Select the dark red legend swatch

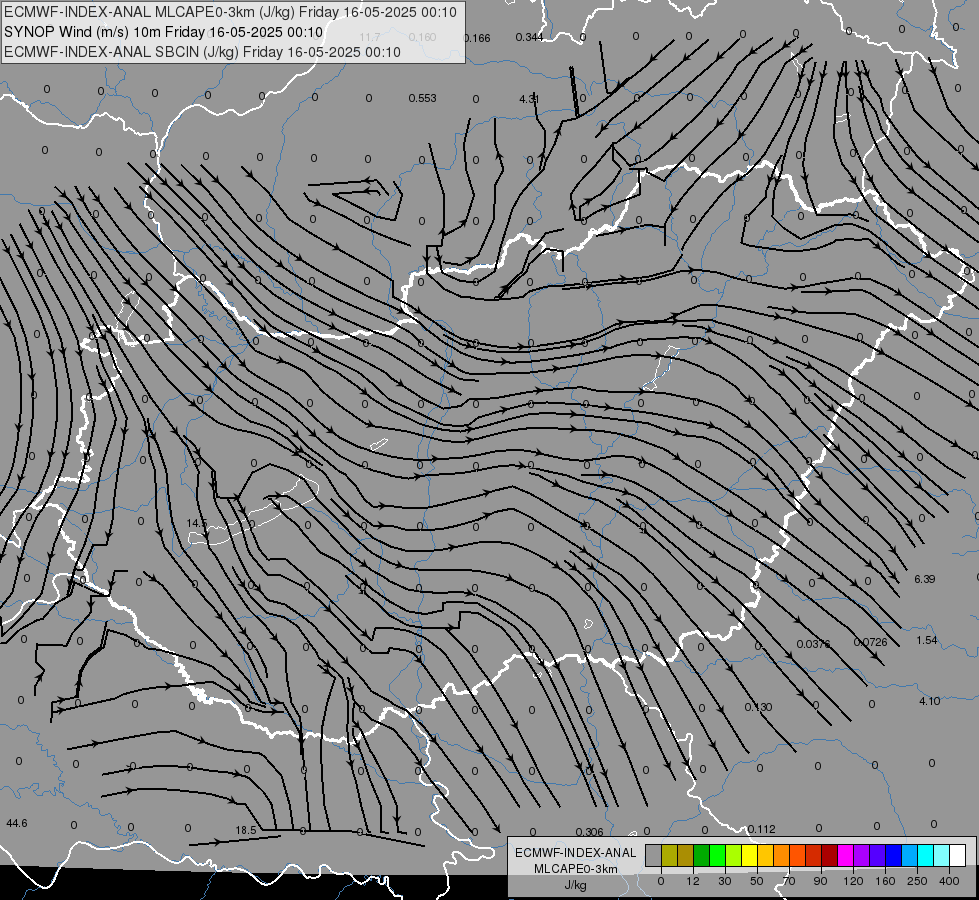(830, 855)
